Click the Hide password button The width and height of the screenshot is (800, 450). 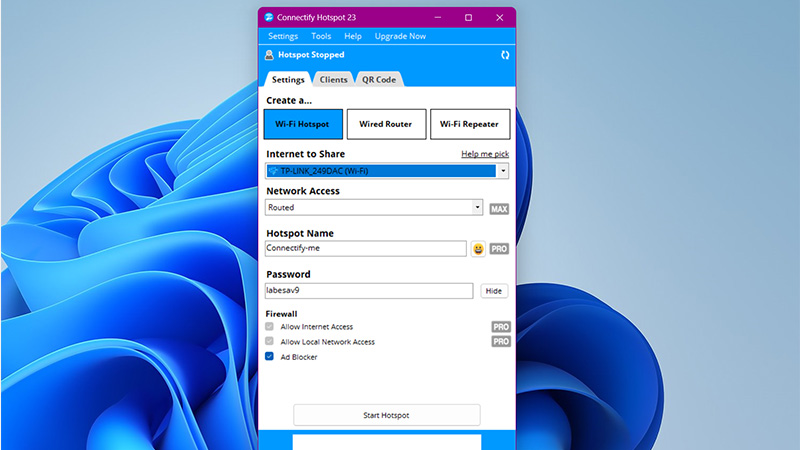click(493, 291)
